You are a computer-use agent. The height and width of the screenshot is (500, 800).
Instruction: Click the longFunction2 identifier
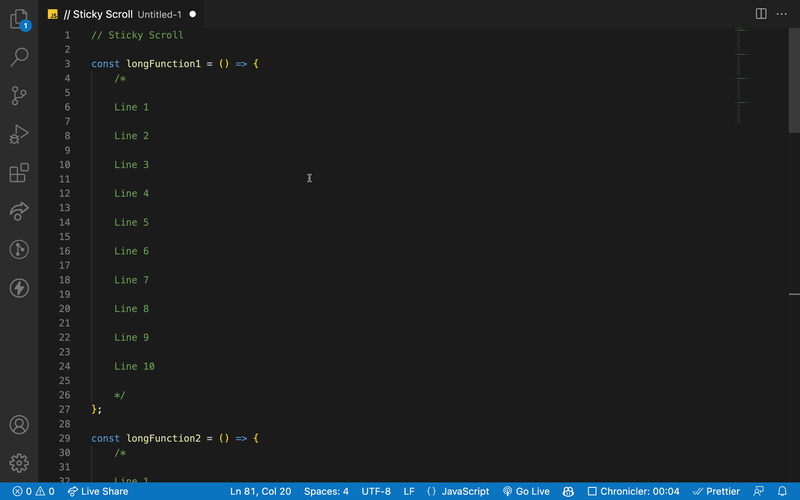[x=164, y=438]
